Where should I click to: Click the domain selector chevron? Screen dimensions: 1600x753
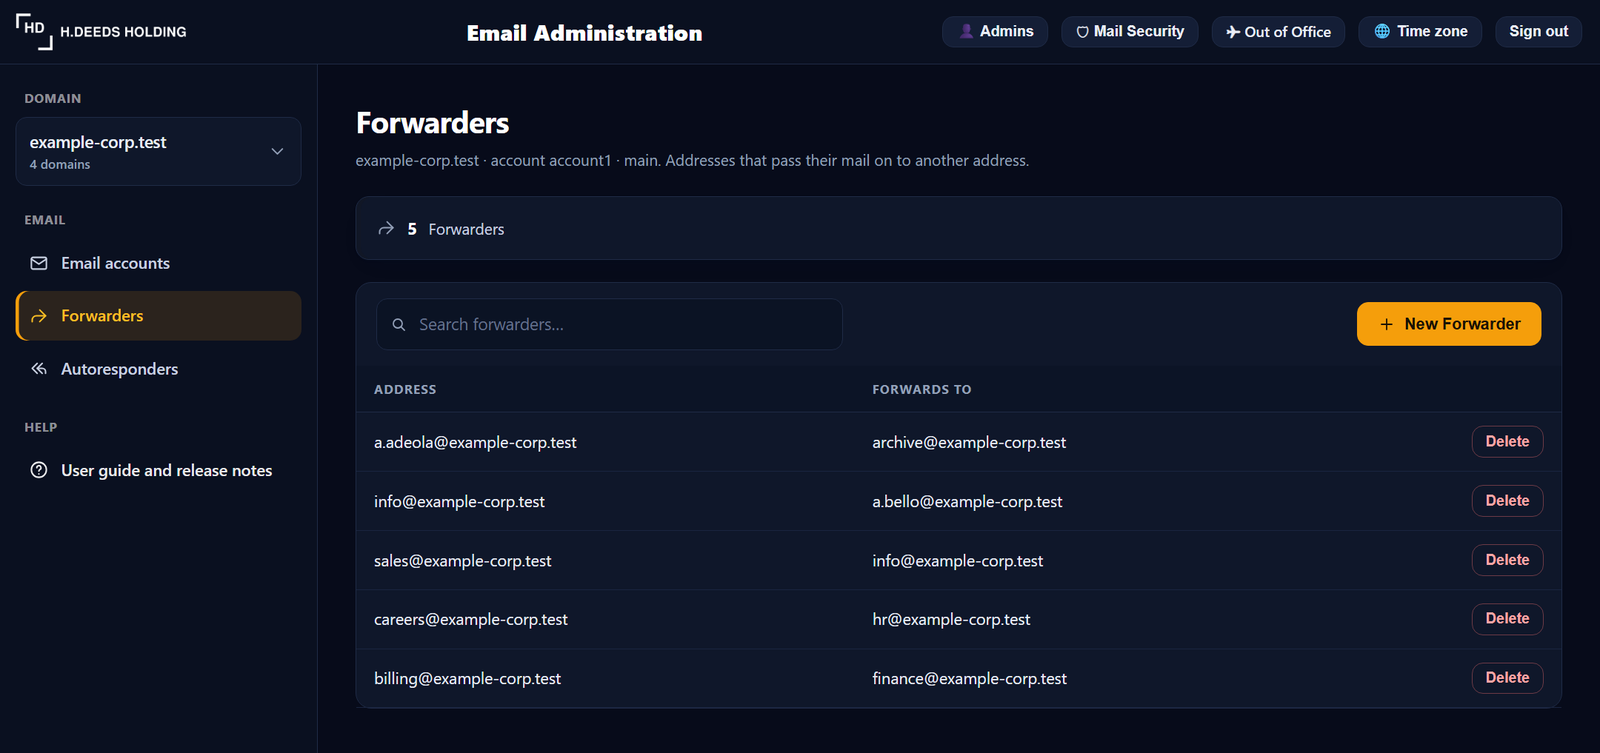coord(277,151)
